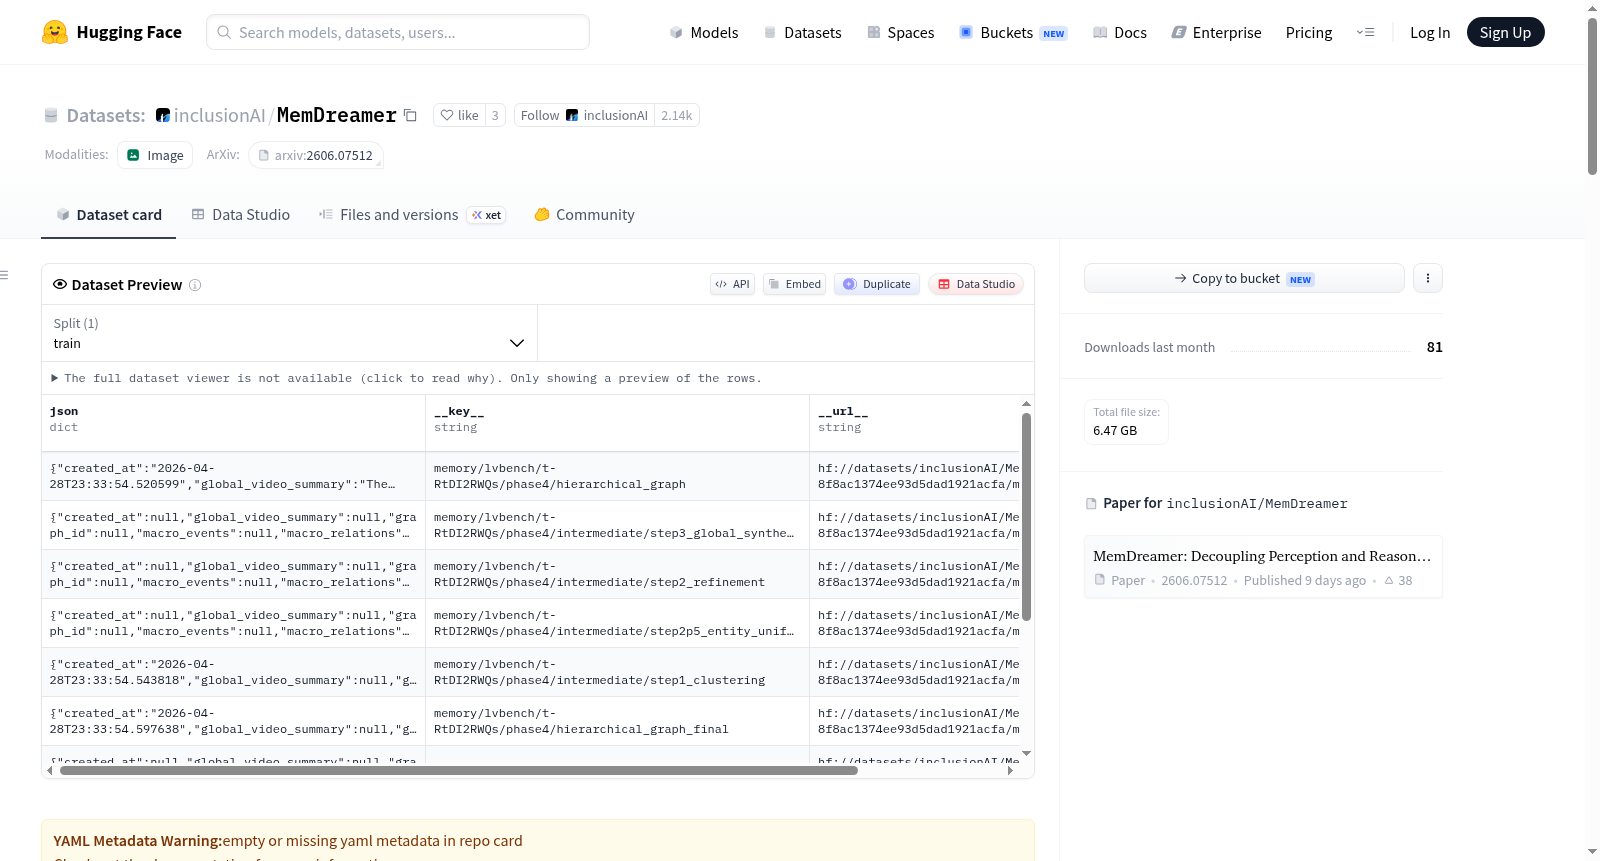Click the Embed button
This screenshot has height=861, width=1600.
[x=795, y=284]
